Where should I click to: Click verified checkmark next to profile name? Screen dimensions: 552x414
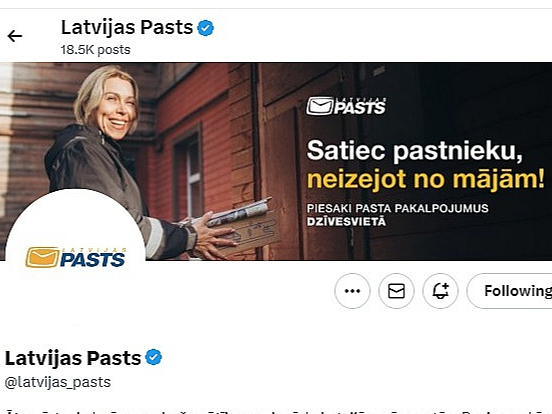click(x=154, y=358)
